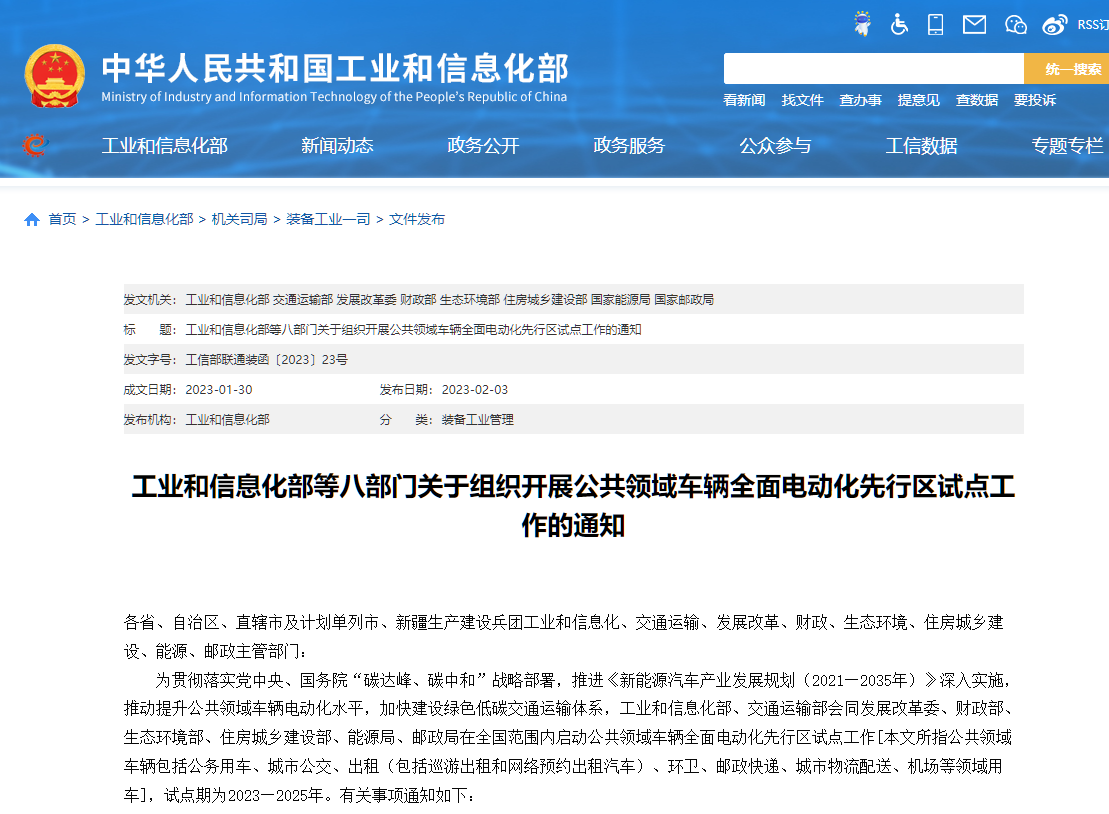Click the salutation paragraph starting 各省、自治区
The height and width of the screenshot is (814, 1109).
click(564, 636)
